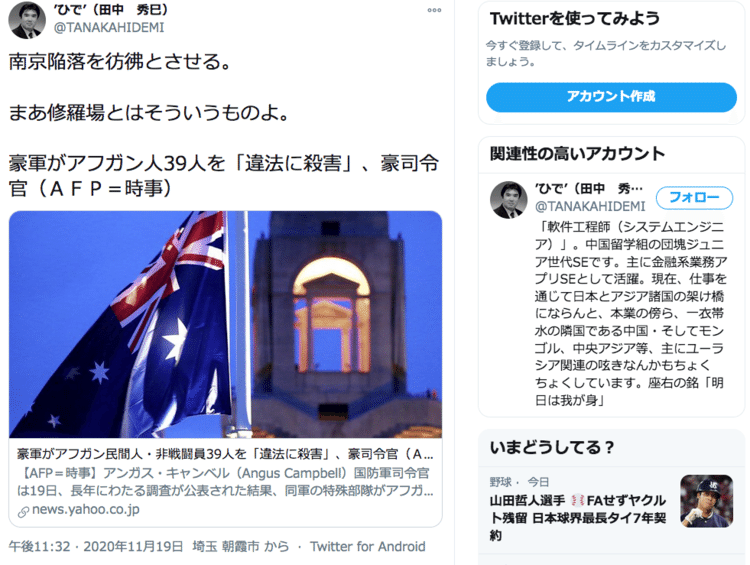The width and height of the screenshot is (750, 565).
Task: Click the baseball emoji in the trending headline
Action: pyautogui.click(x=578, y=501)
